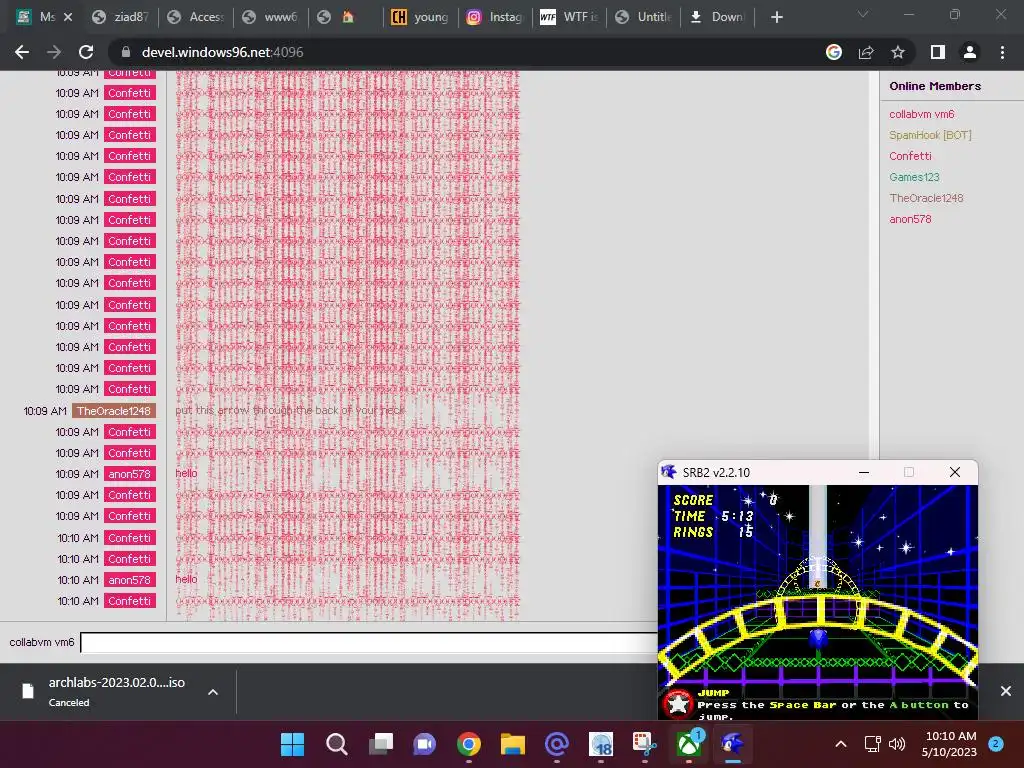1024x768 pixels.
Task: Switch to the Access tab
Action: click(x=197, y=17)
